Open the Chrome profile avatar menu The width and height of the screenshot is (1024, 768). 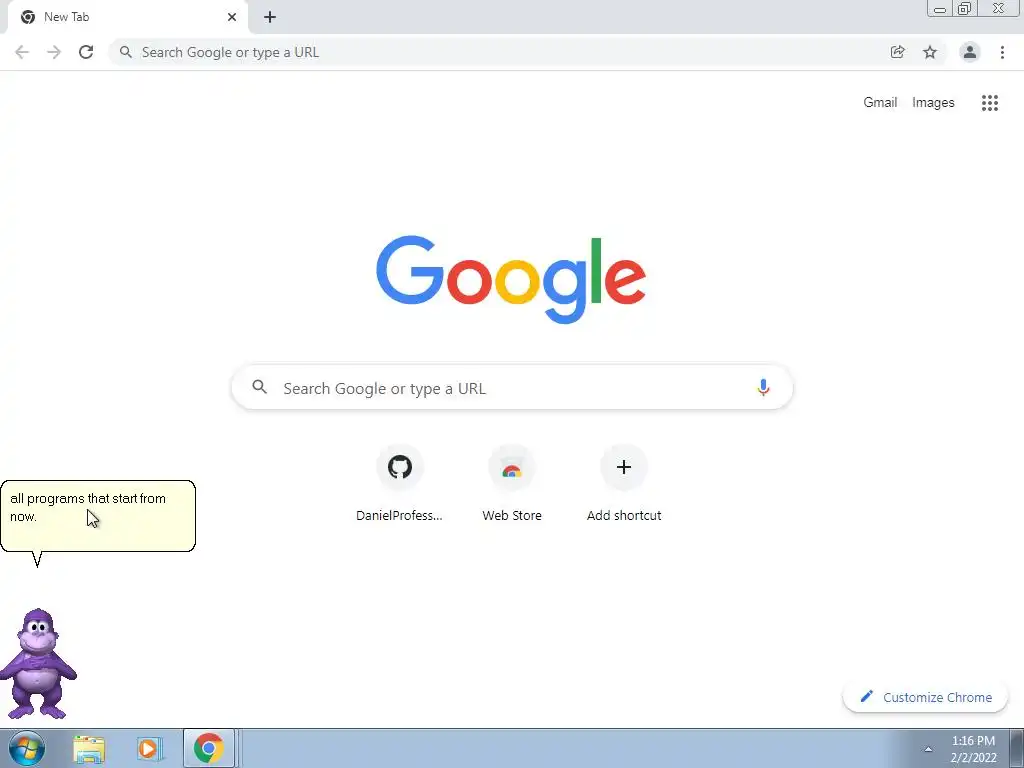970,52
